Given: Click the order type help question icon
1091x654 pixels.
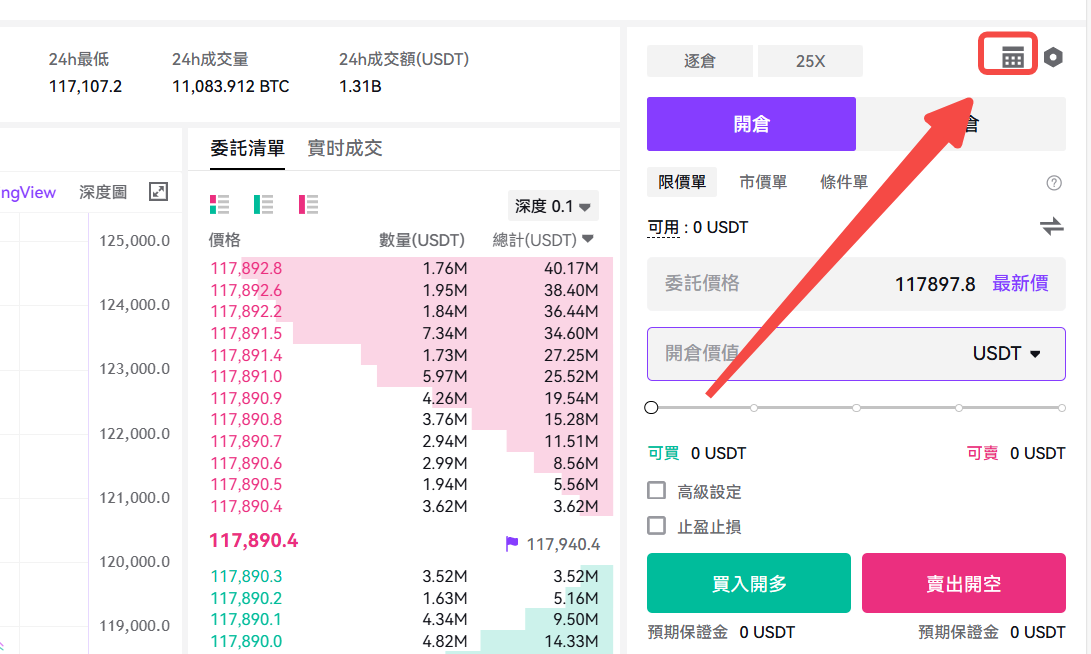Looking at the screenshot, I should pyautogui.click(x=1053, y=183).
